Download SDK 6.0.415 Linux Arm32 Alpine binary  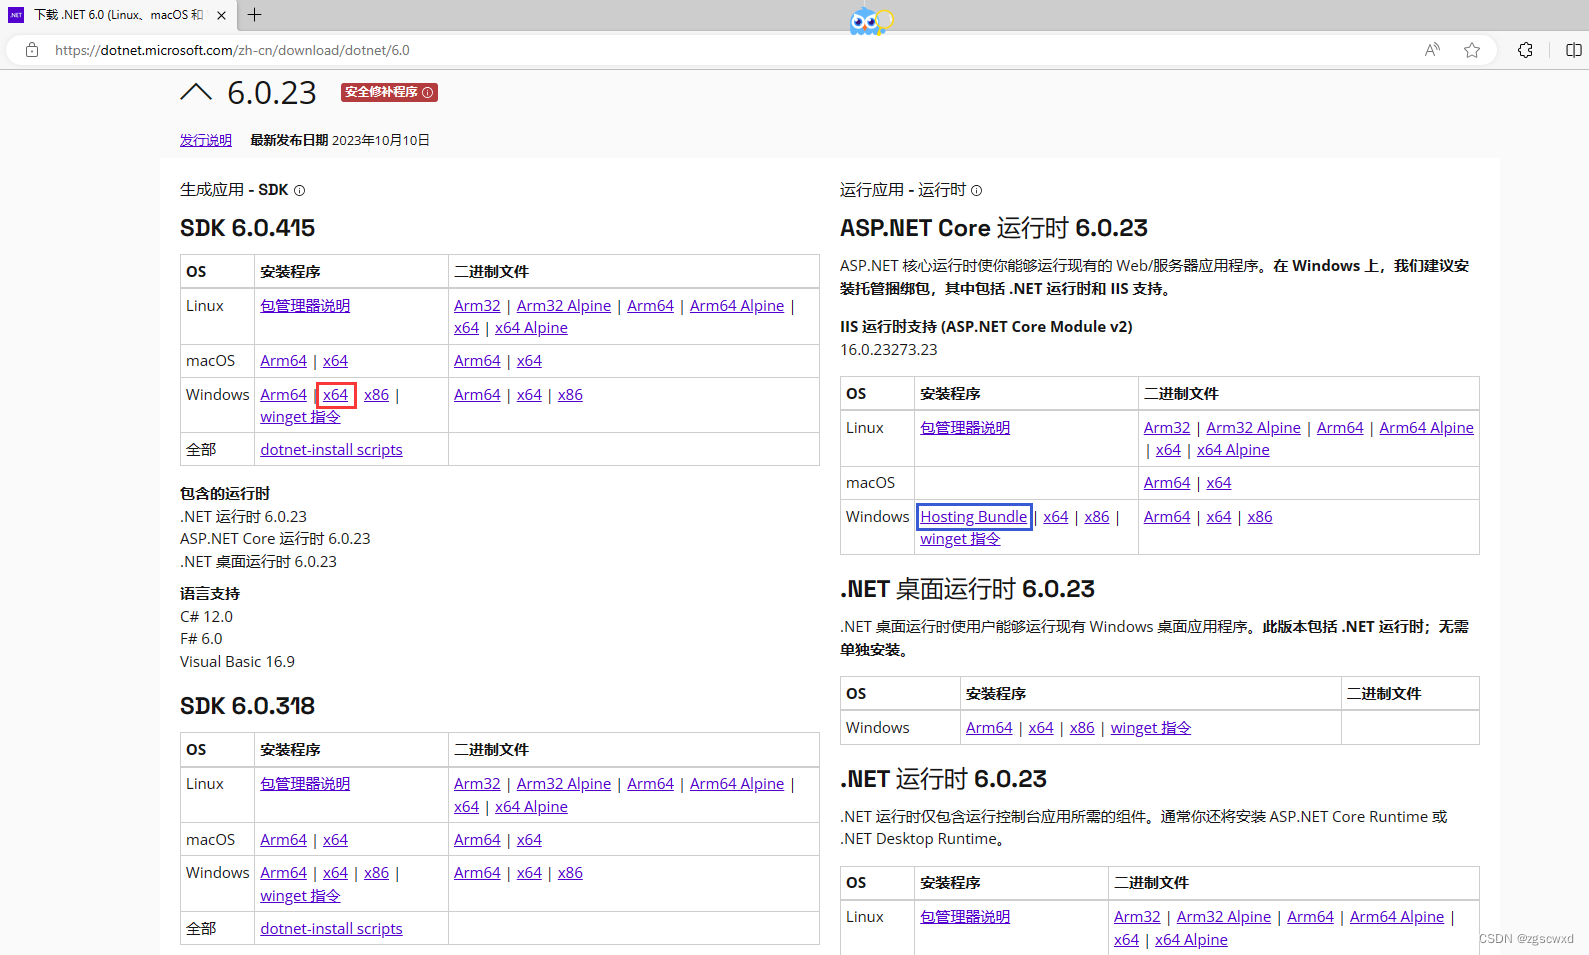(564, 306)
